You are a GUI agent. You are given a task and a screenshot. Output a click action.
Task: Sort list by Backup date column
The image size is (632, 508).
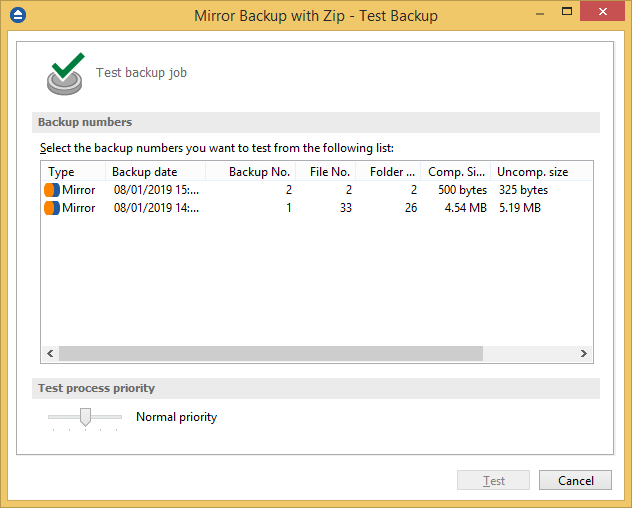[x=156, y=172]
